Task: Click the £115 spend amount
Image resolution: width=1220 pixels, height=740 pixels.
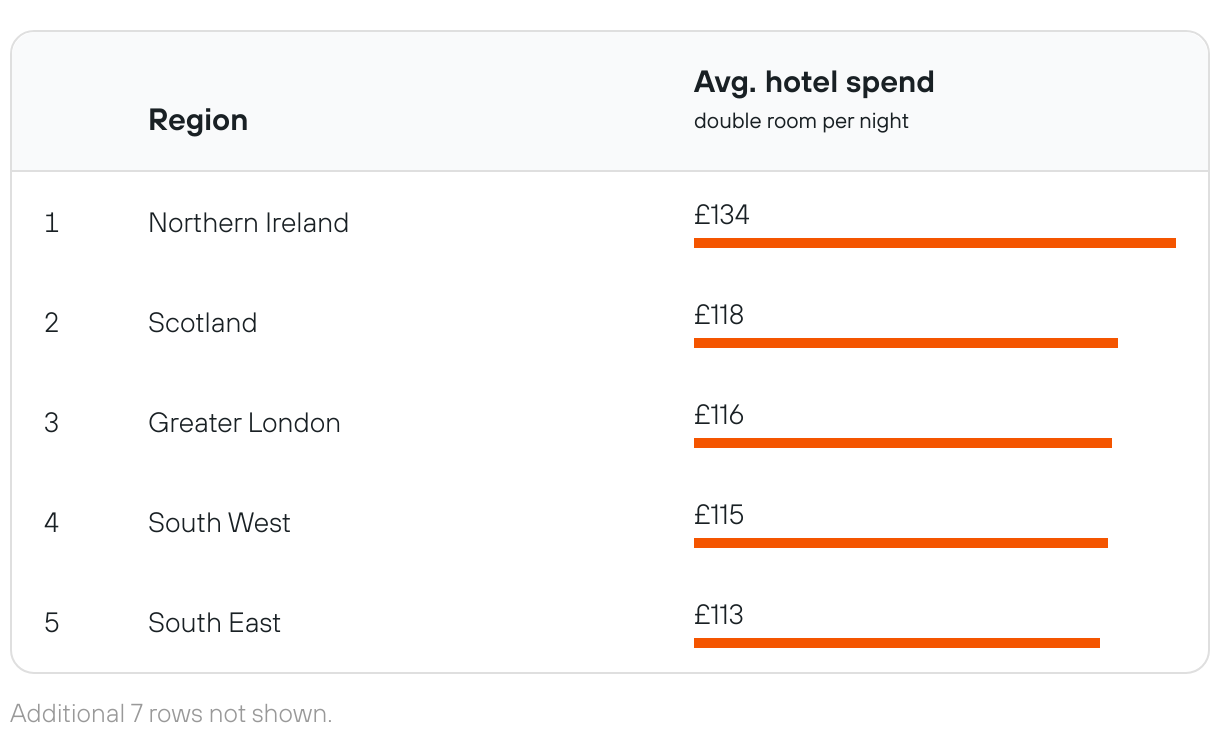Action: 719,515
